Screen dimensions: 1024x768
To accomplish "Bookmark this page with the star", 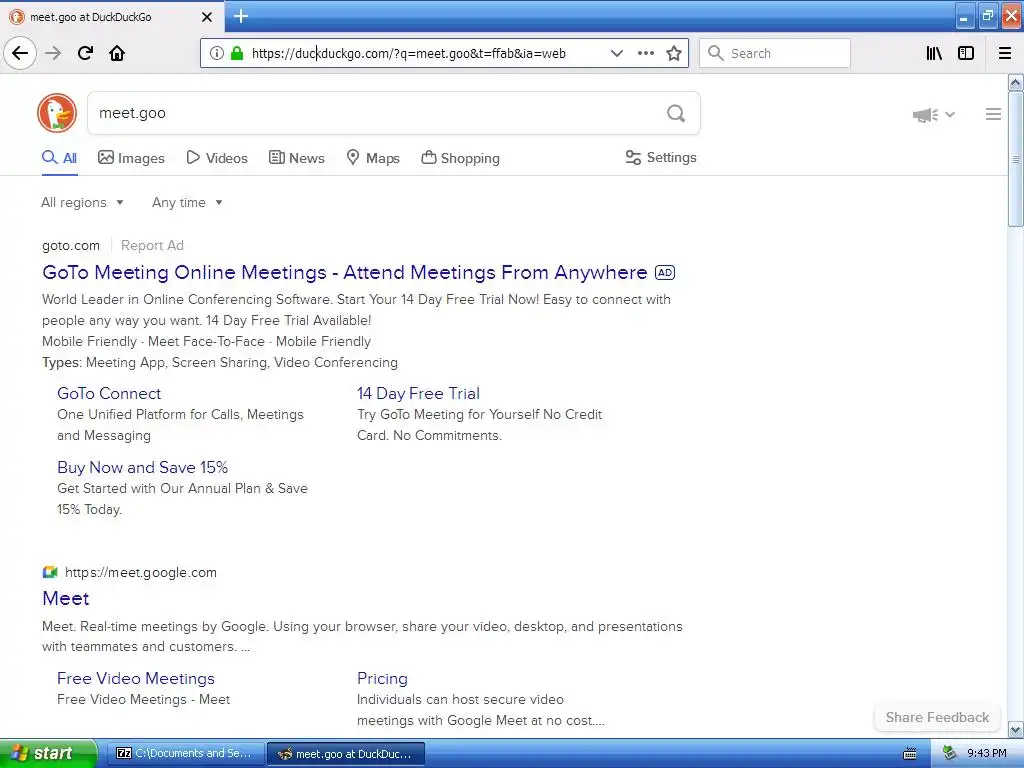I will click(x=674, y=54).
